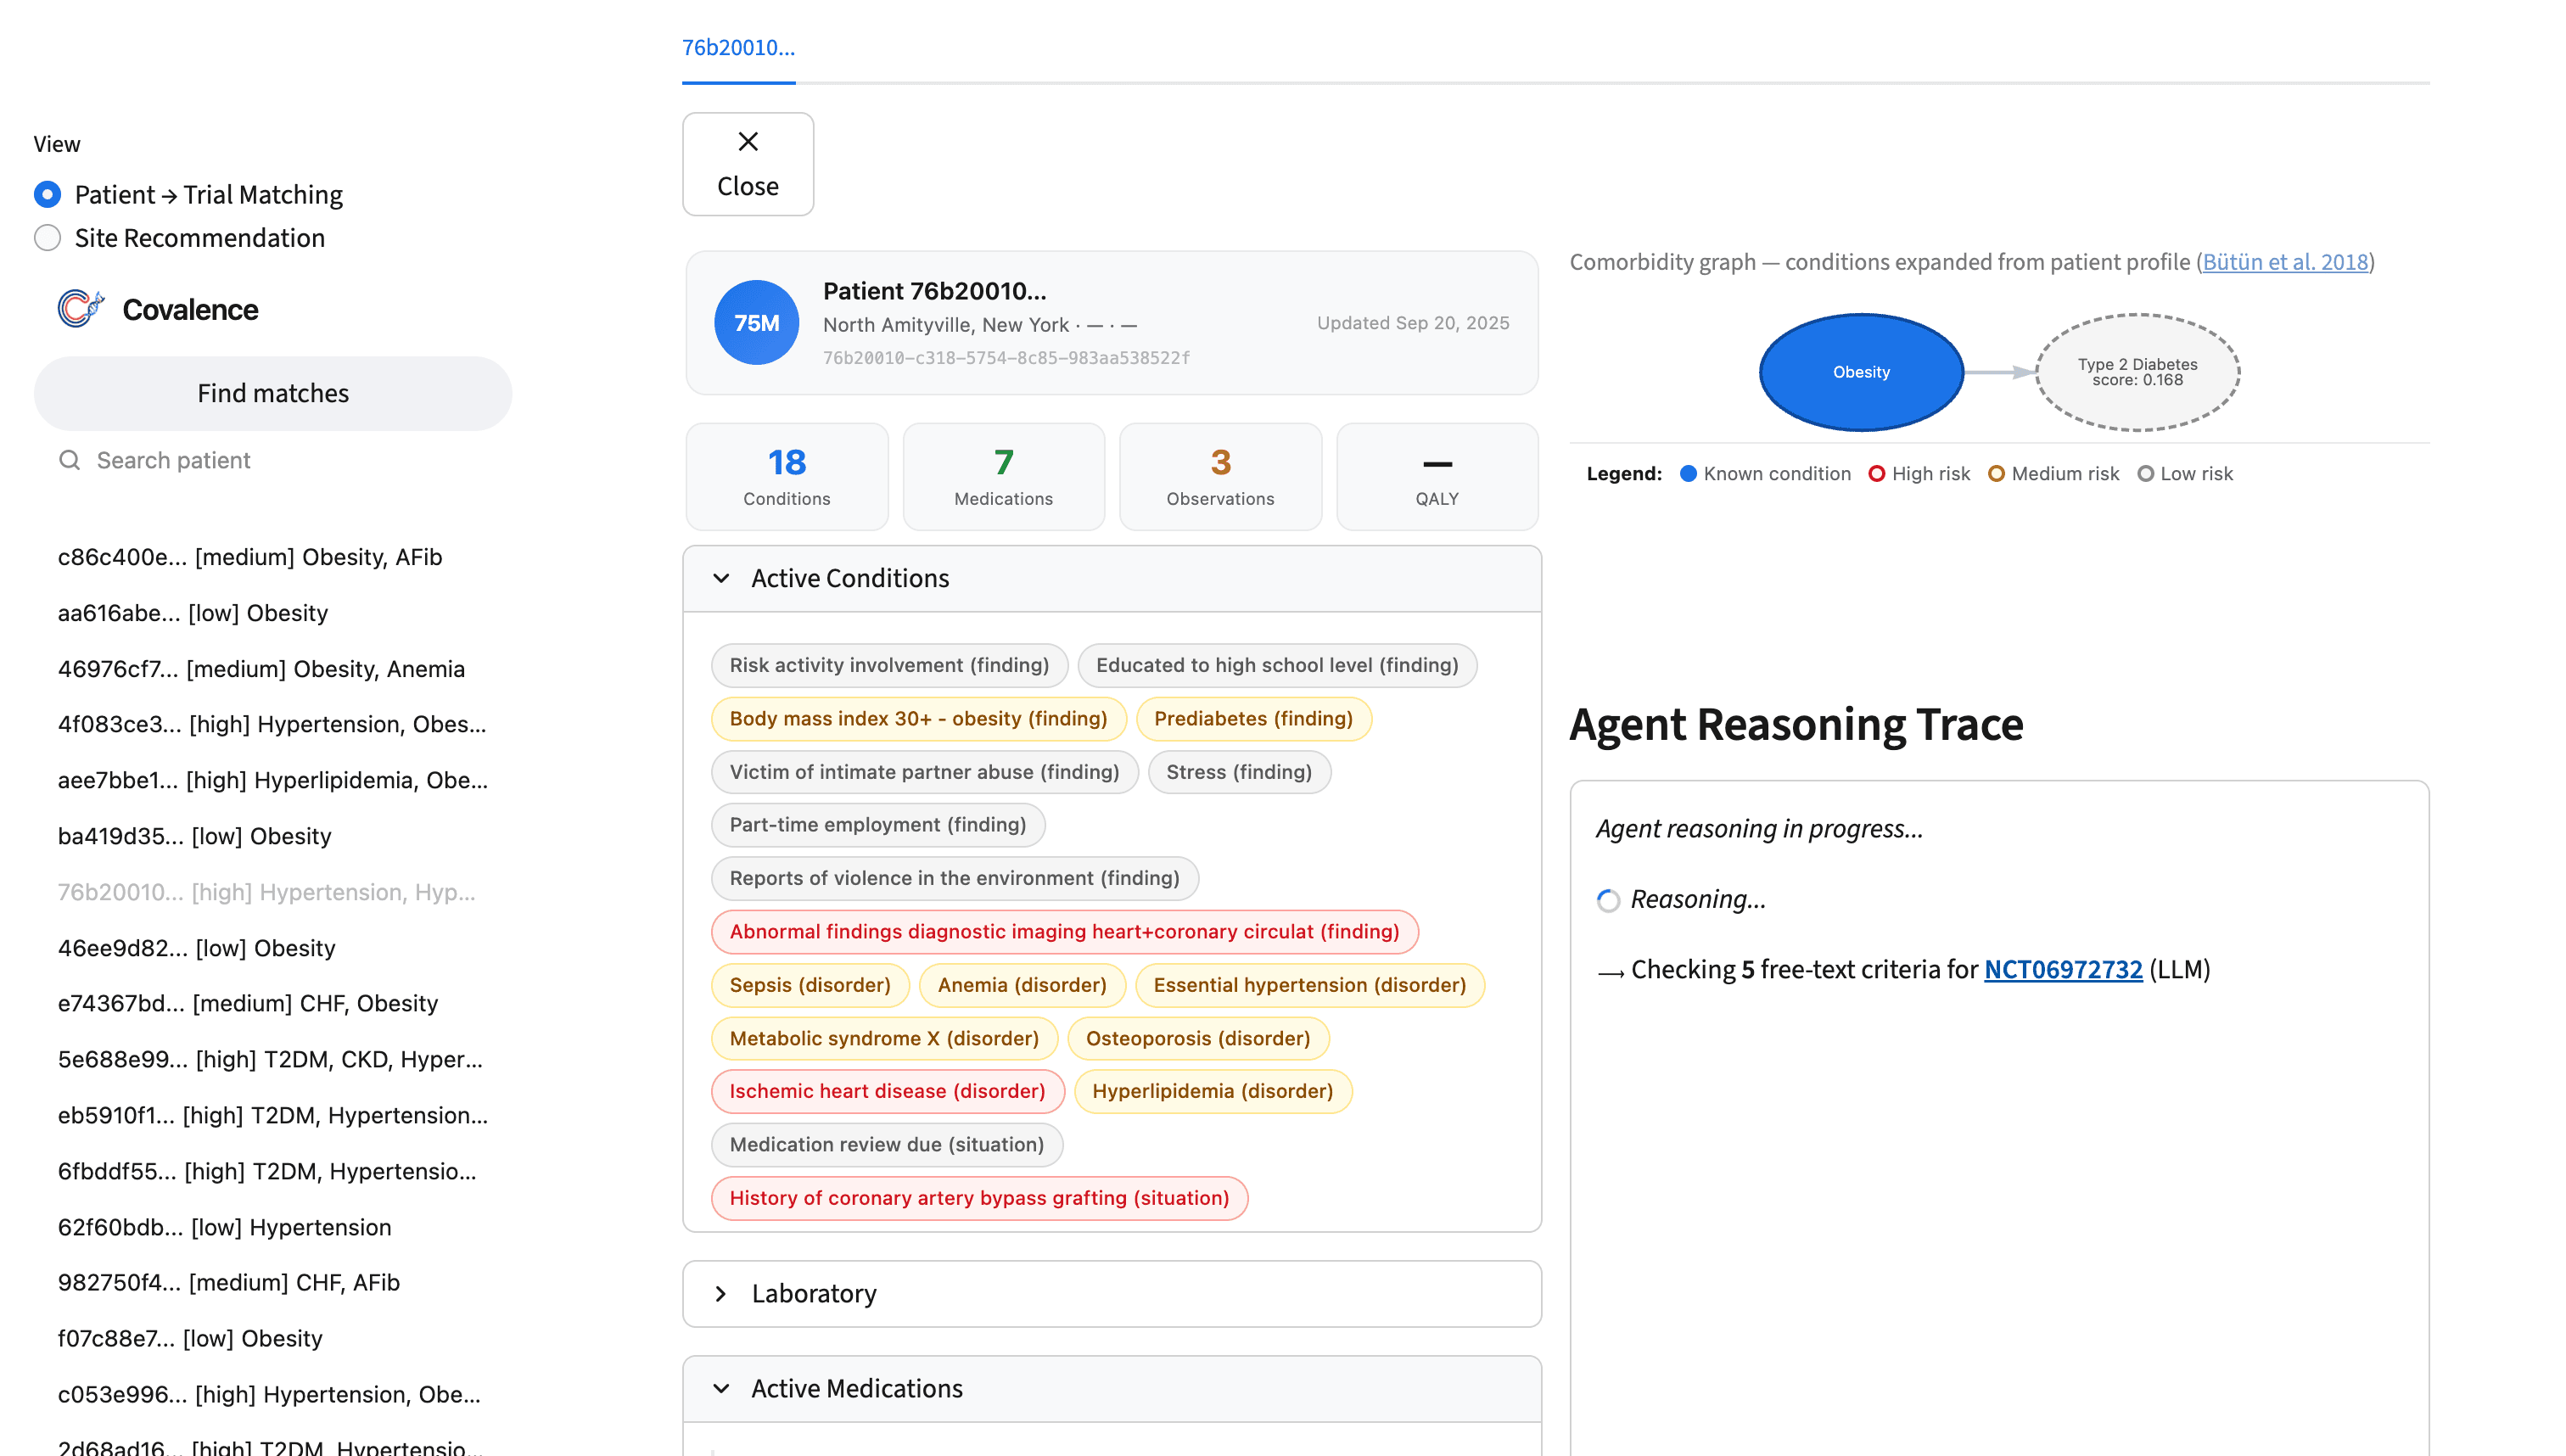
Task: Click the search magnifier icon
Action: [x=69, y=460]
